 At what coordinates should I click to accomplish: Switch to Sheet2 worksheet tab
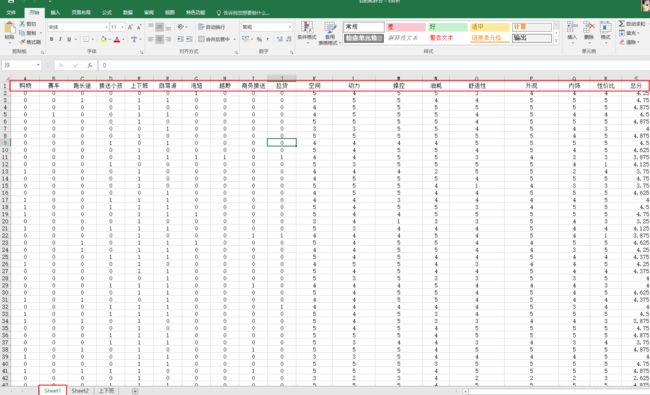pos(80,390)
